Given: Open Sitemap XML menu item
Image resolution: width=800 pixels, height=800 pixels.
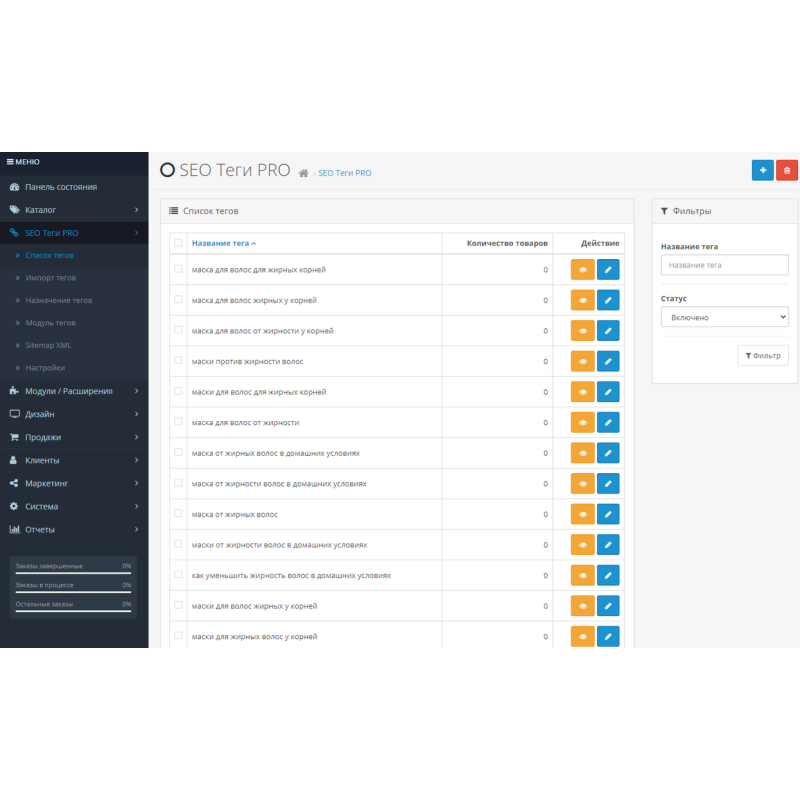Looking at the screenshot, I should (48, 345).
